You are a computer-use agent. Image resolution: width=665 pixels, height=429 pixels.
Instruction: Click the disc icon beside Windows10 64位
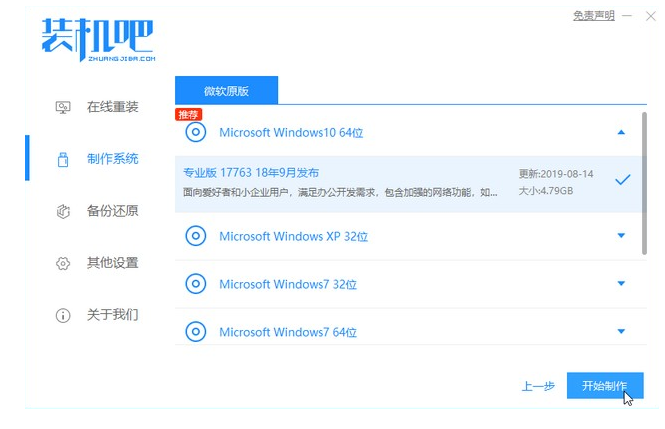click(x=196, y=132)
